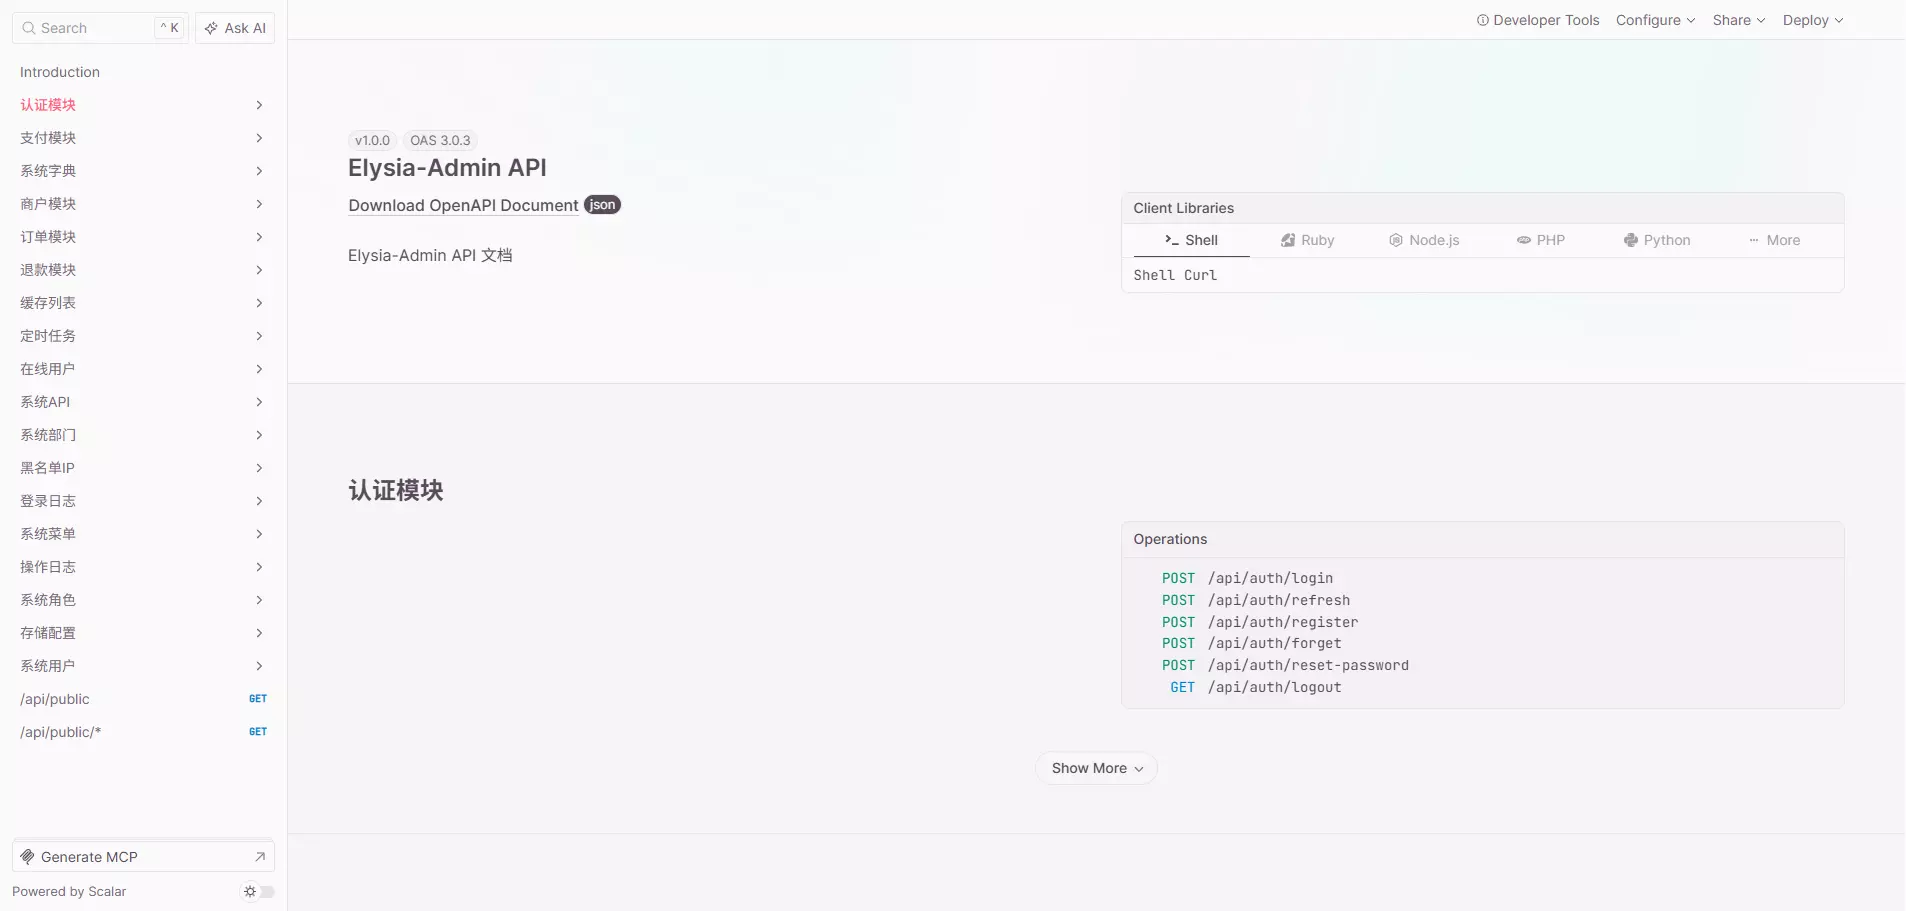Expand the 登录日志 chevron

259,501
